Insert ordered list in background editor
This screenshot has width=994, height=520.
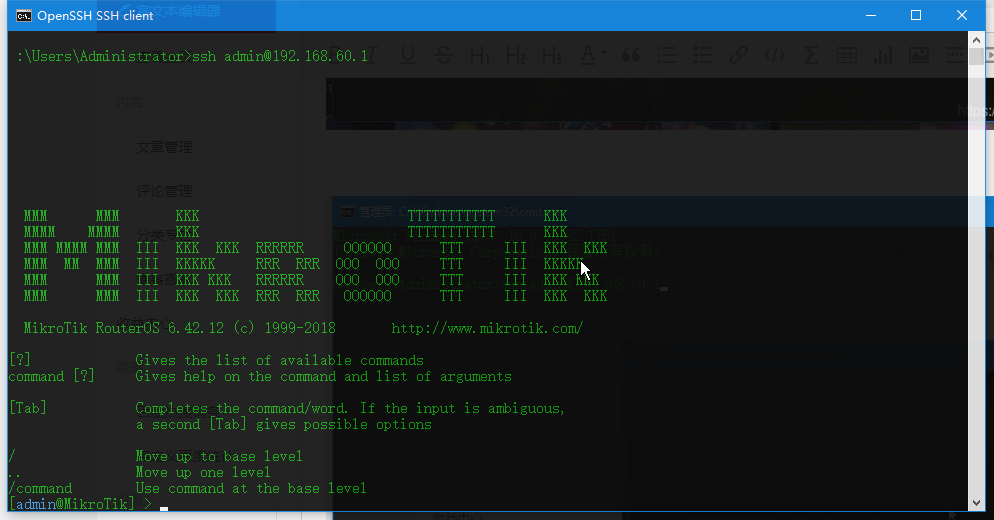click(666, 55)
